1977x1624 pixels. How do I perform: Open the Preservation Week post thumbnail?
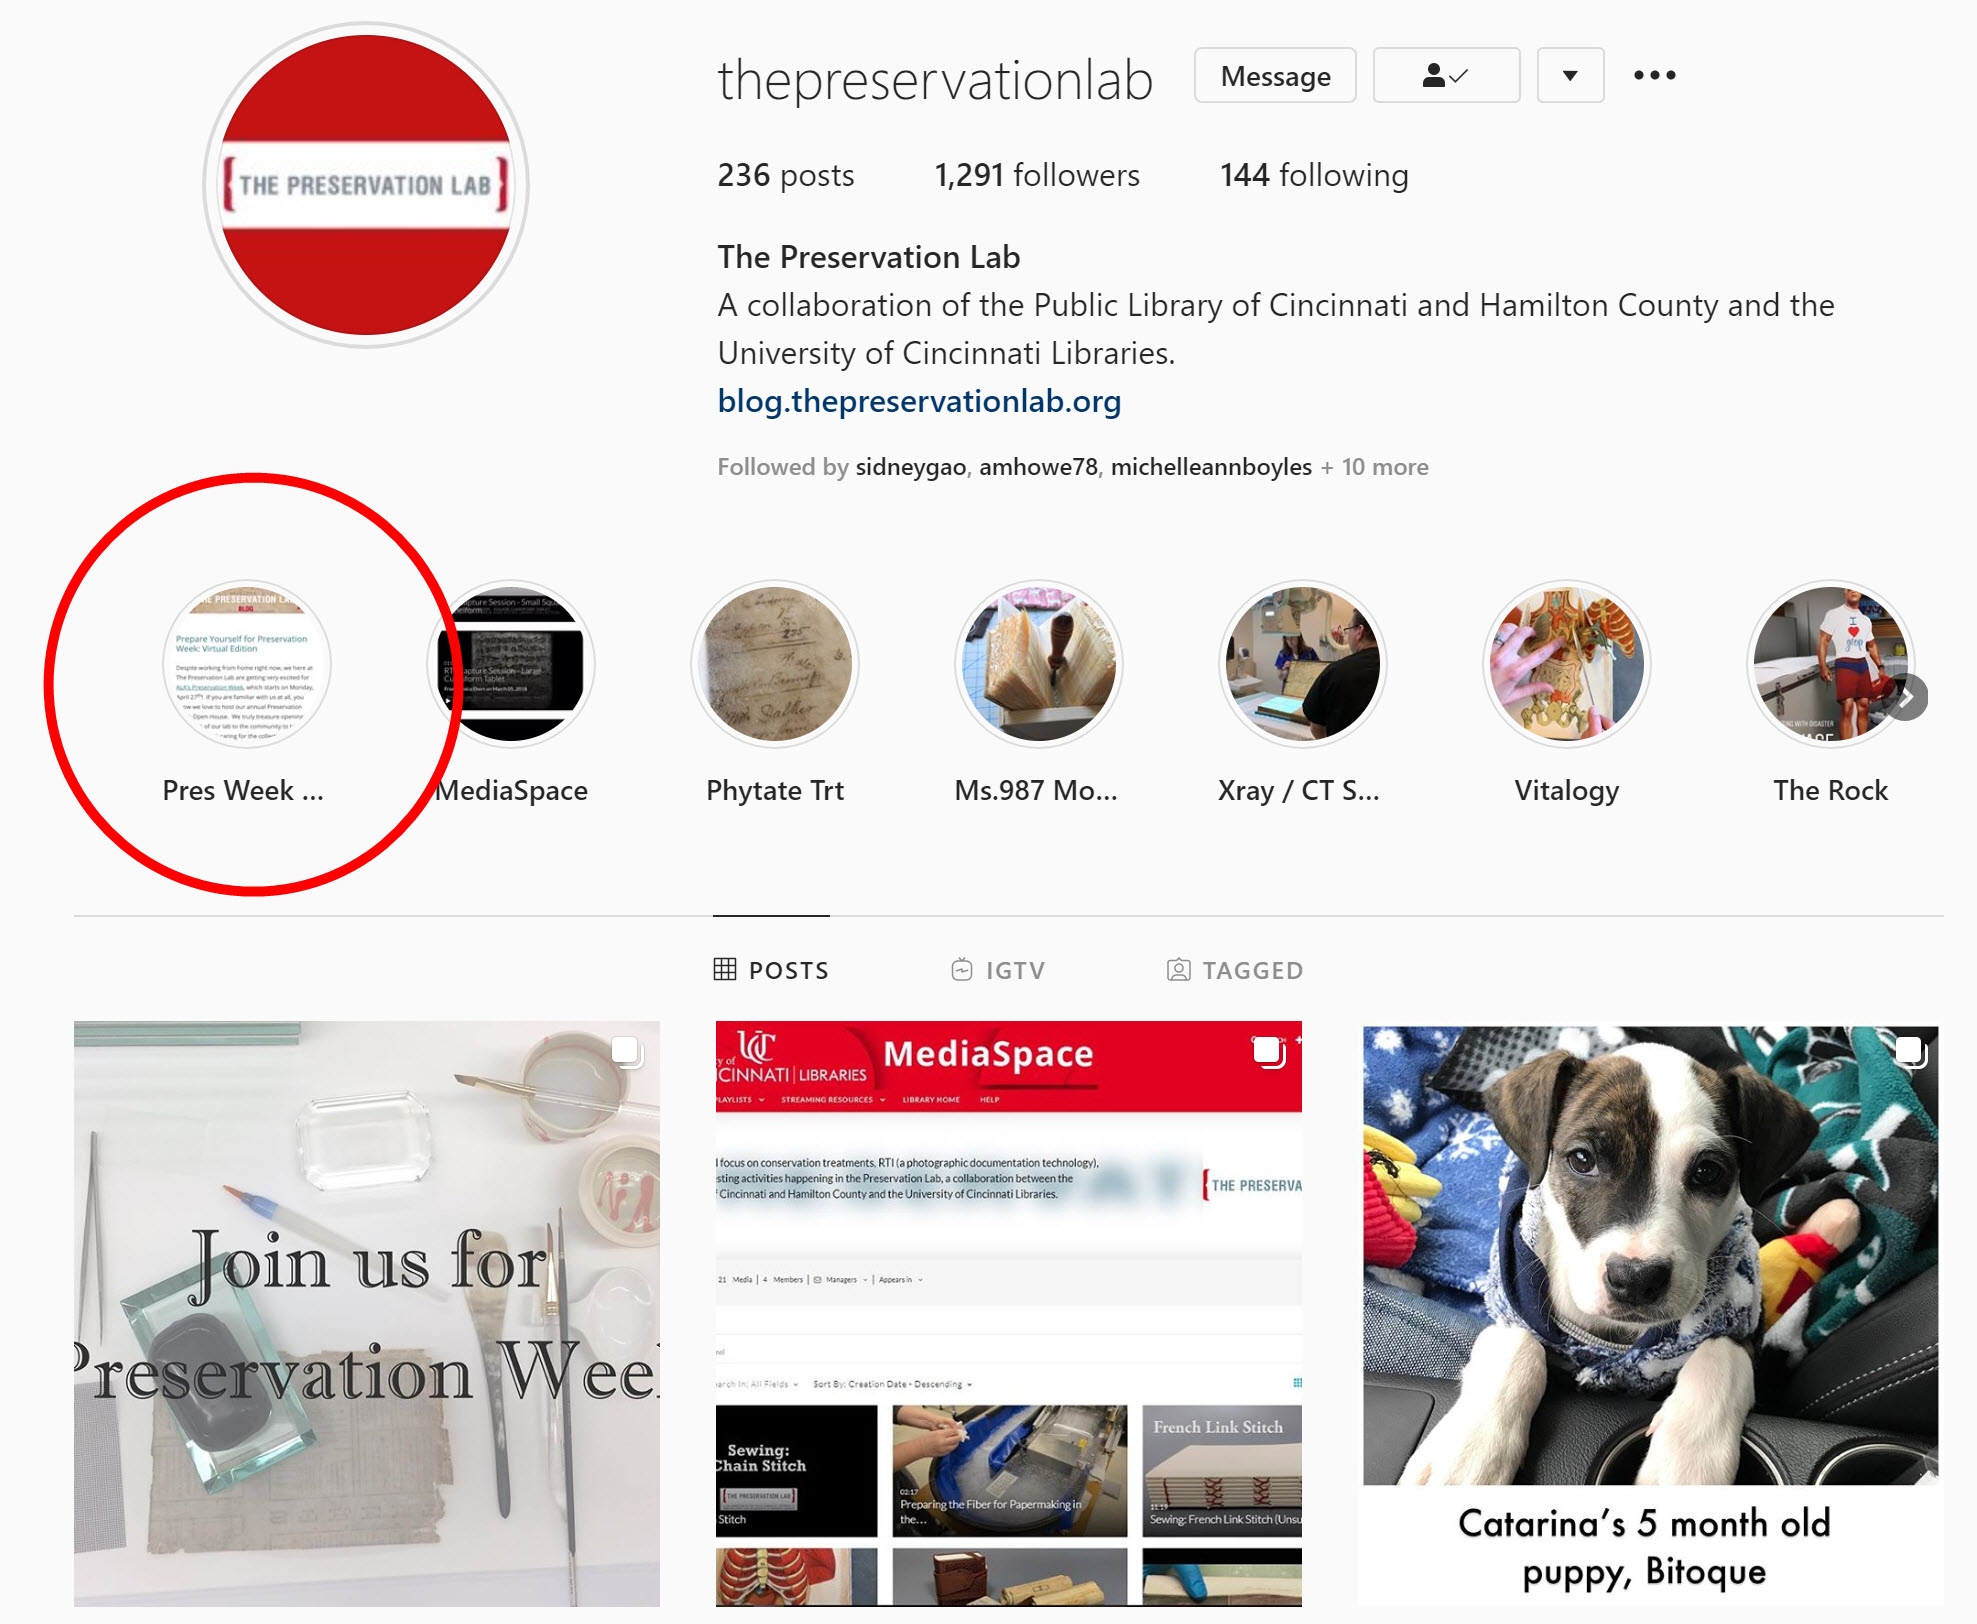(x=367, y=1314)
